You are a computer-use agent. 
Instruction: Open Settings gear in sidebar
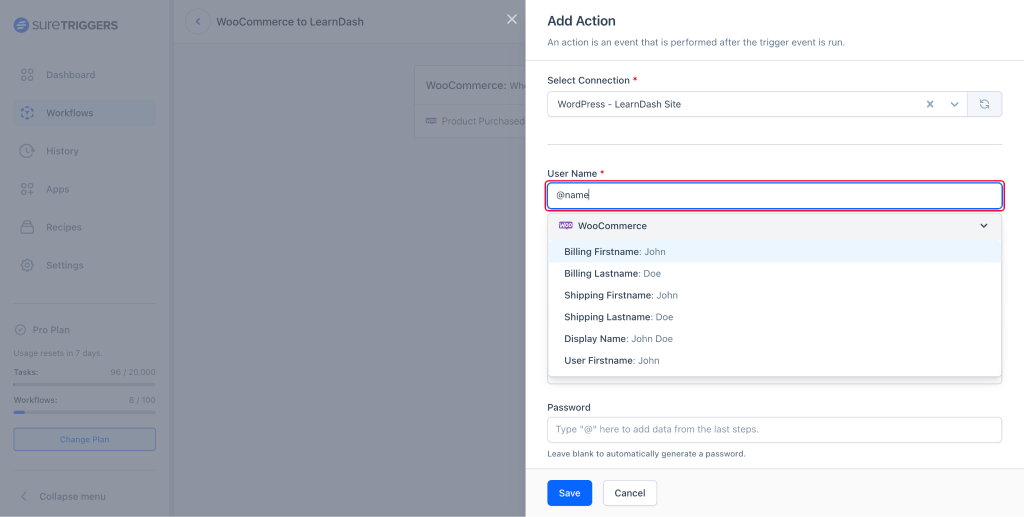click(27, 265)
